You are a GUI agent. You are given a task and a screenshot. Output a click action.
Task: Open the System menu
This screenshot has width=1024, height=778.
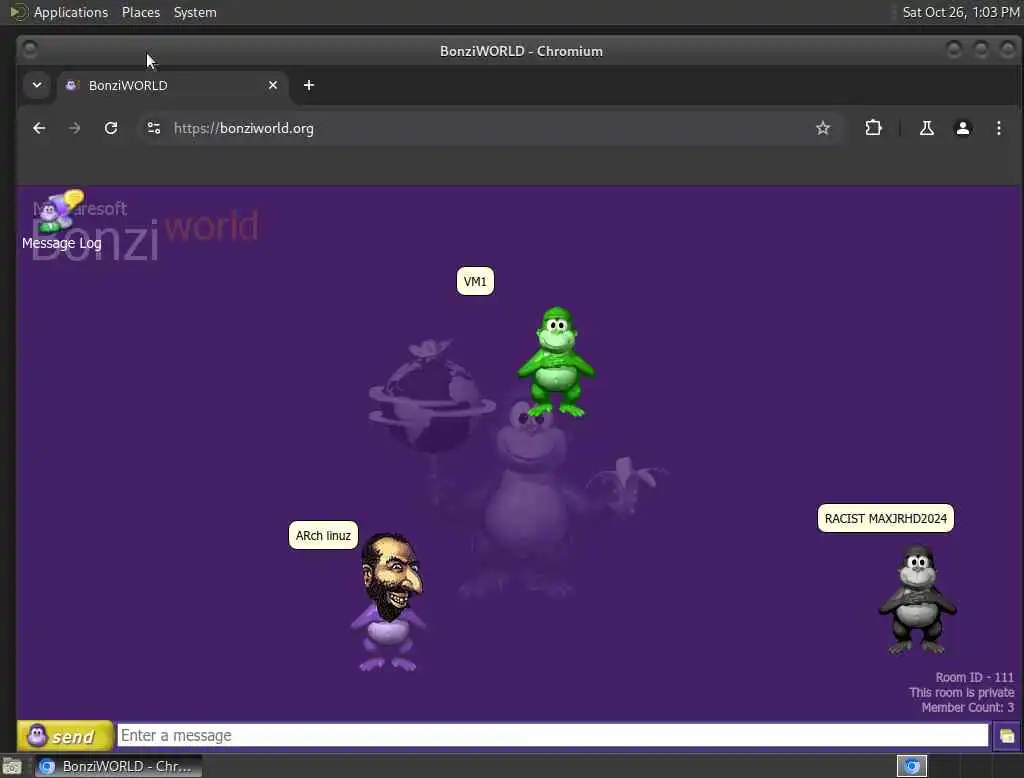(195, 12)
